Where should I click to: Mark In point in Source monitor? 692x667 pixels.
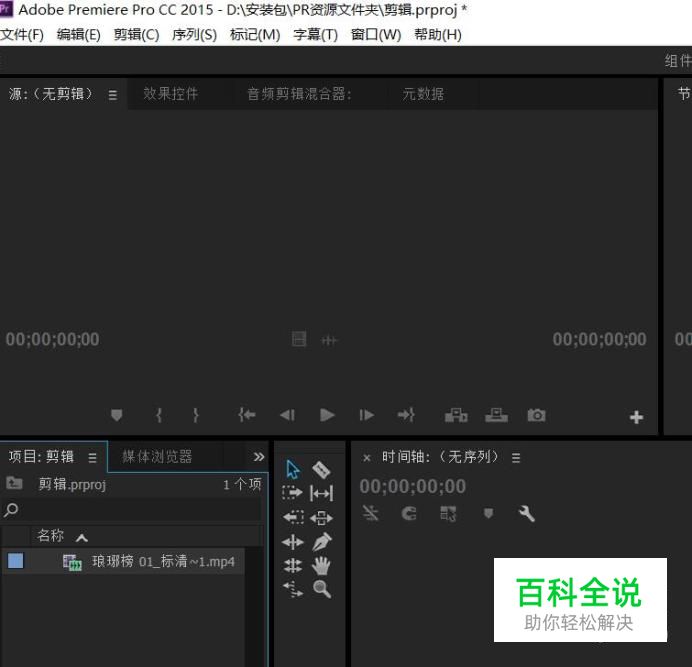pyautogui.click(x=159, y=415)
